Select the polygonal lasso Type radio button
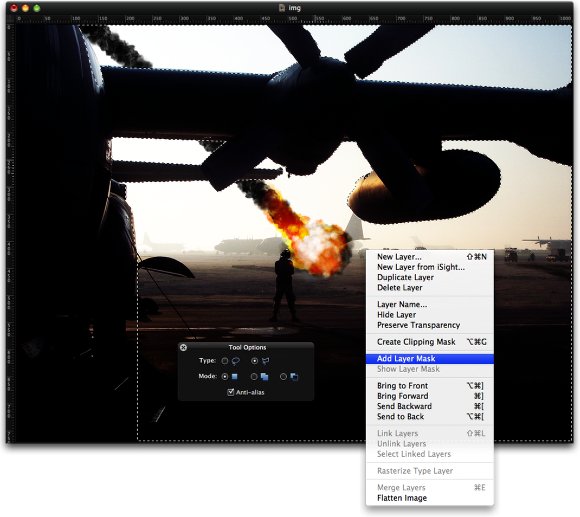Viewport: 580px width, 517px height. [254, 361]
